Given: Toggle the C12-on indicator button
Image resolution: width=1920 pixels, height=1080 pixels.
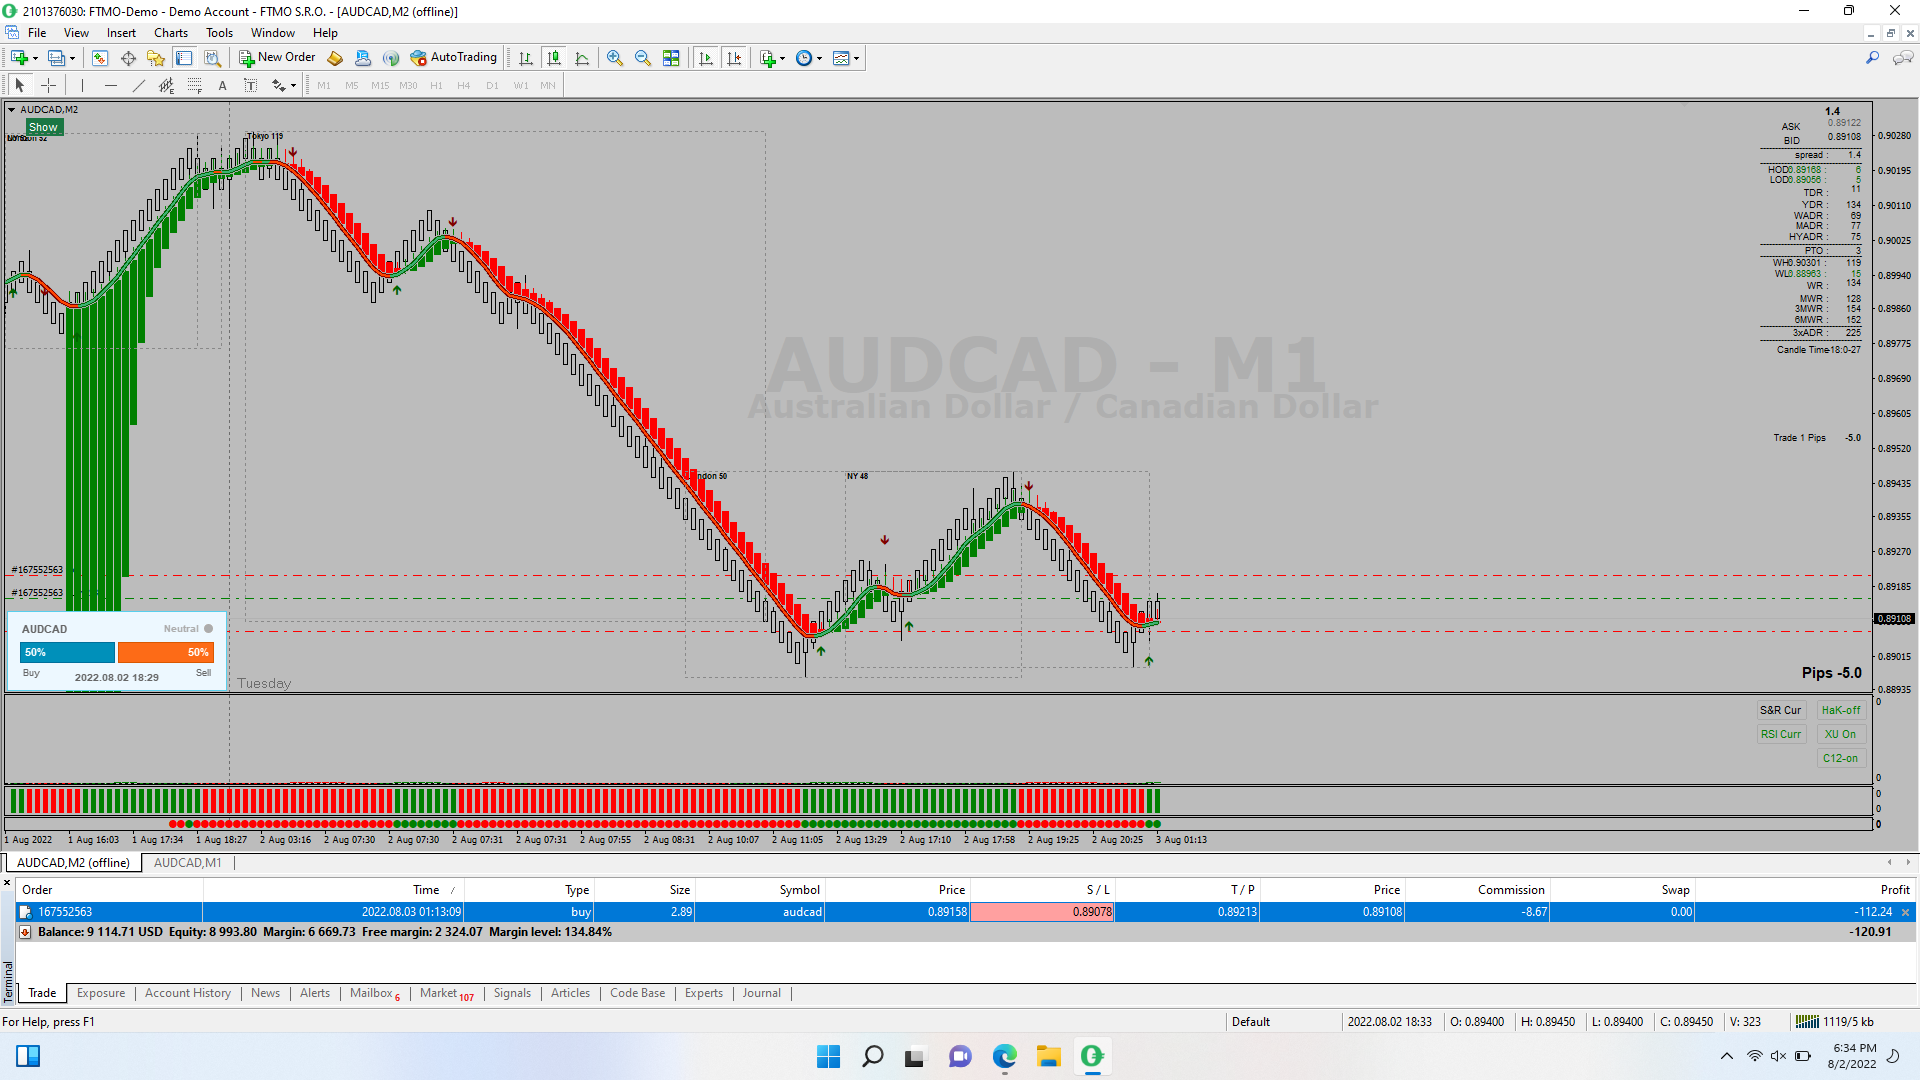Looking at the screenshot, I should tap(1840, 758).
